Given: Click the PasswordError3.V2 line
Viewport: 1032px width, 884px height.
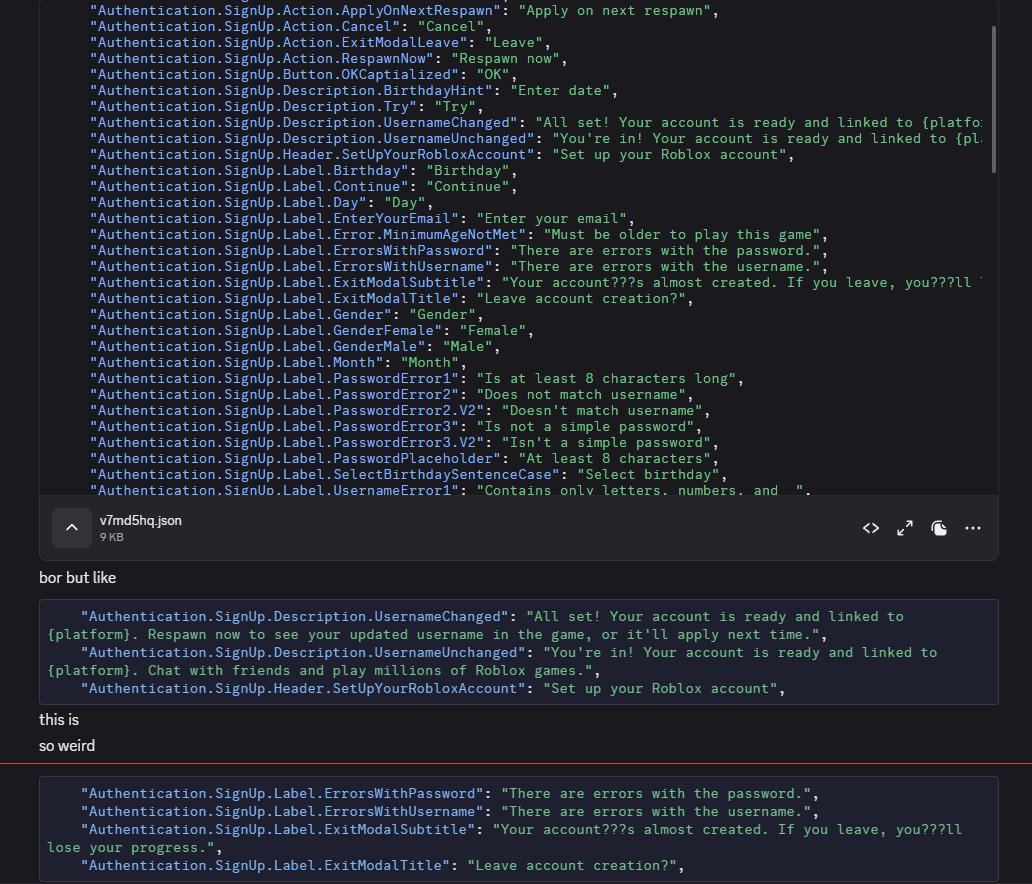Looking at the screenshot, I should pos(404,442).
